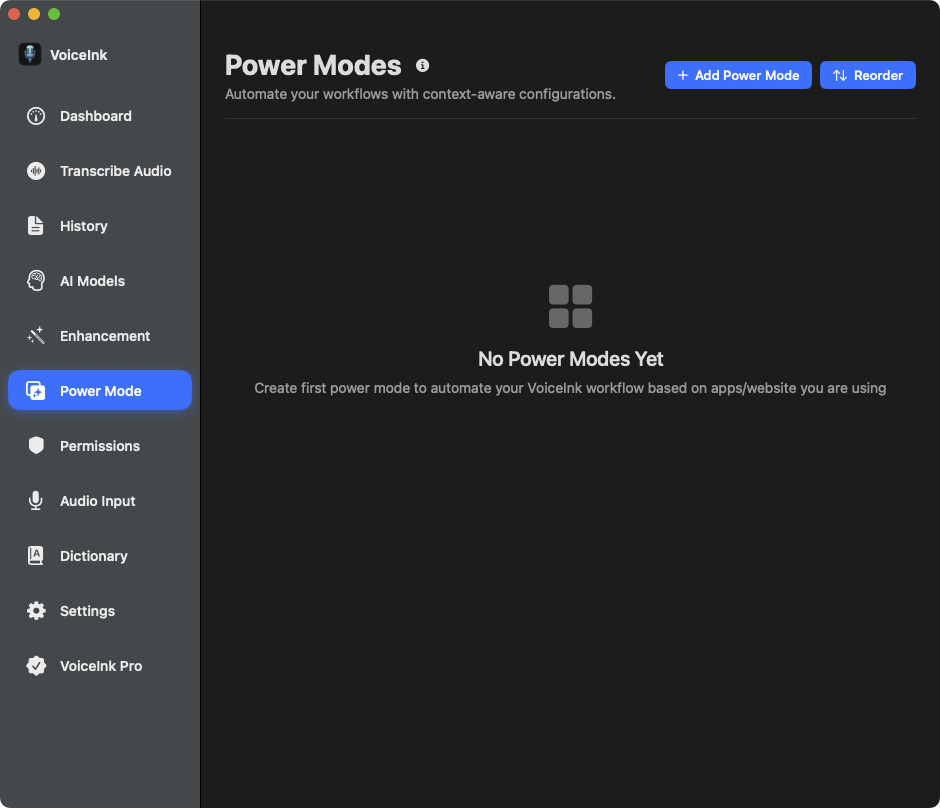Screen dimensions: 940x808
Task: Click the Dictionary book icon
Action: (x=36, y=556)
